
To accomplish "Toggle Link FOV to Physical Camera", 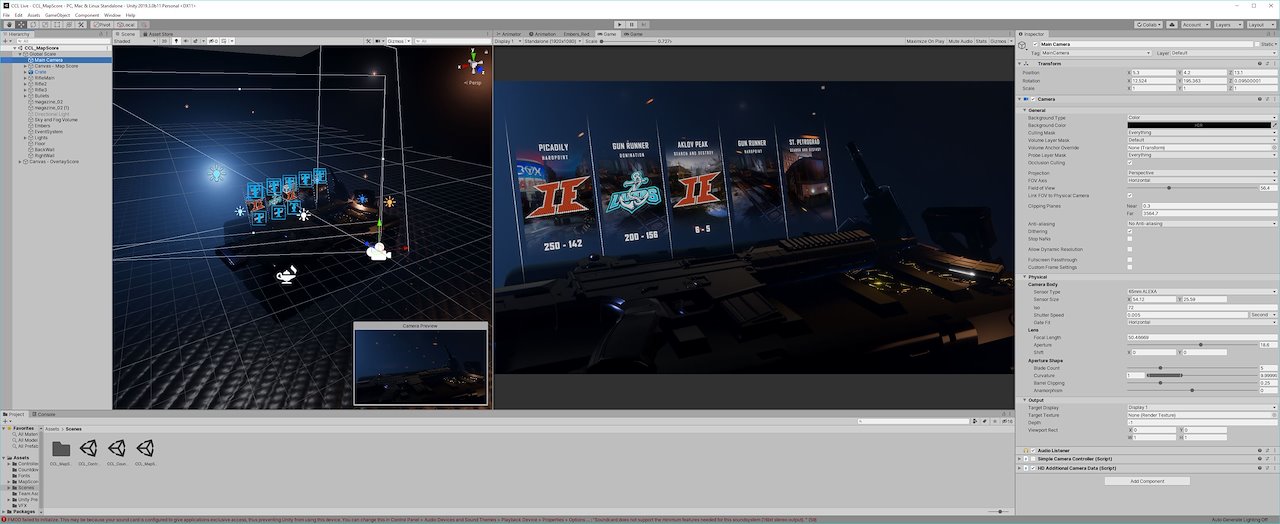I will tap(1130, 195).
